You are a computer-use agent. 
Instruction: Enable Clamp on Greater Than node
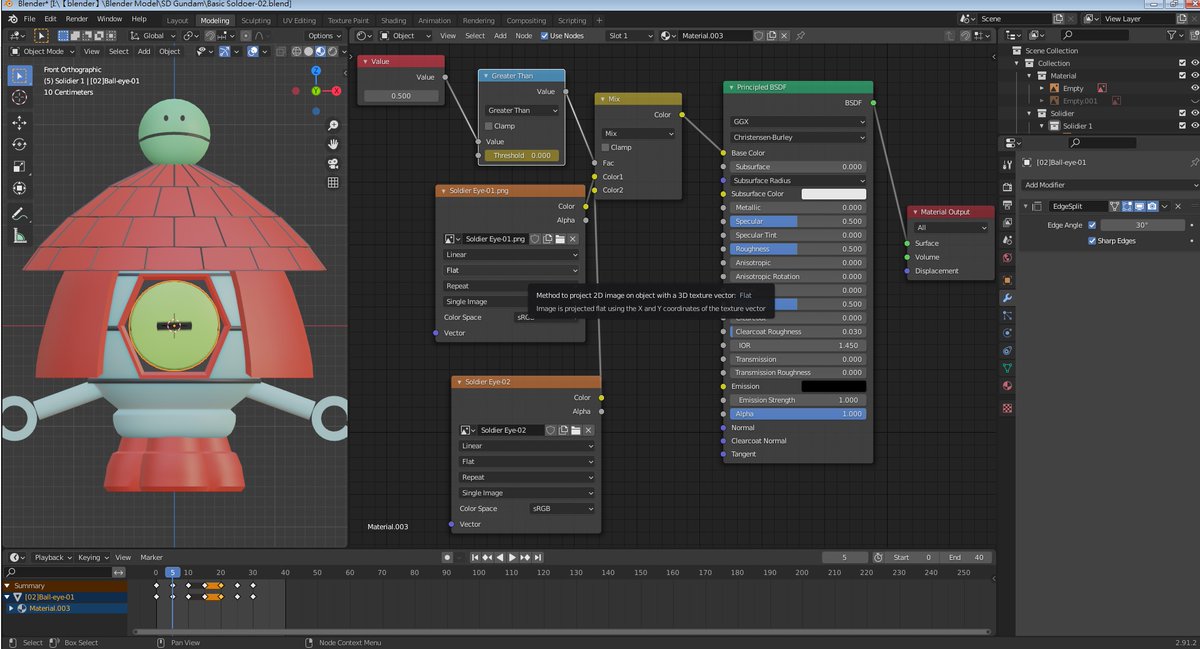(488, 126)
